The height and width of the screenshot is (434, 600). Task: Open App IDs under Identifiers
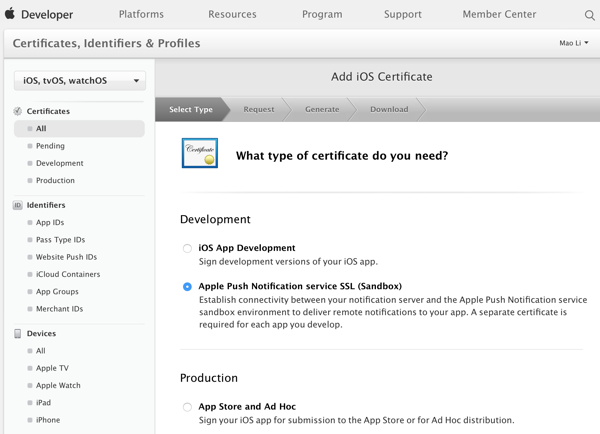click(x=50, y=222)
